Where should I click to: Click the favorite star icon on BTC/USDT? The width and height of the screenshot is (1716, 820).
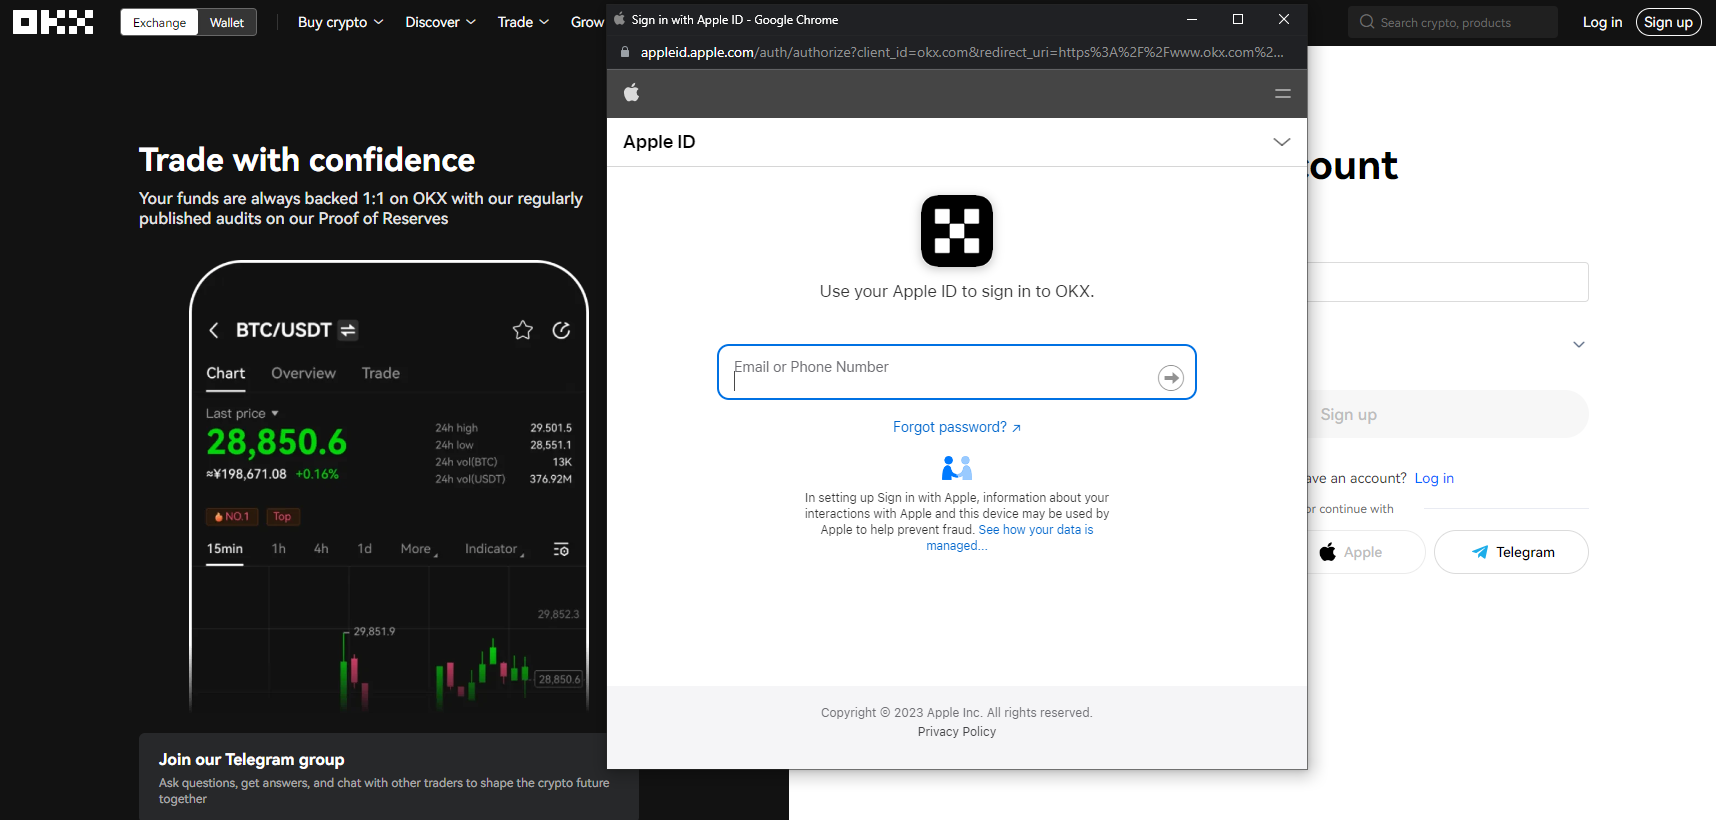(523, 330)
